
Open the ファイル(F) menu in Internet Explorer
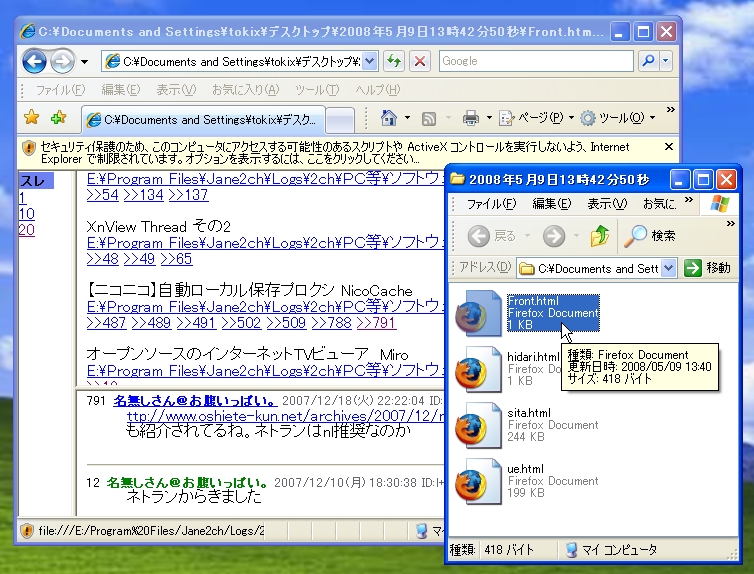(61, 90)
